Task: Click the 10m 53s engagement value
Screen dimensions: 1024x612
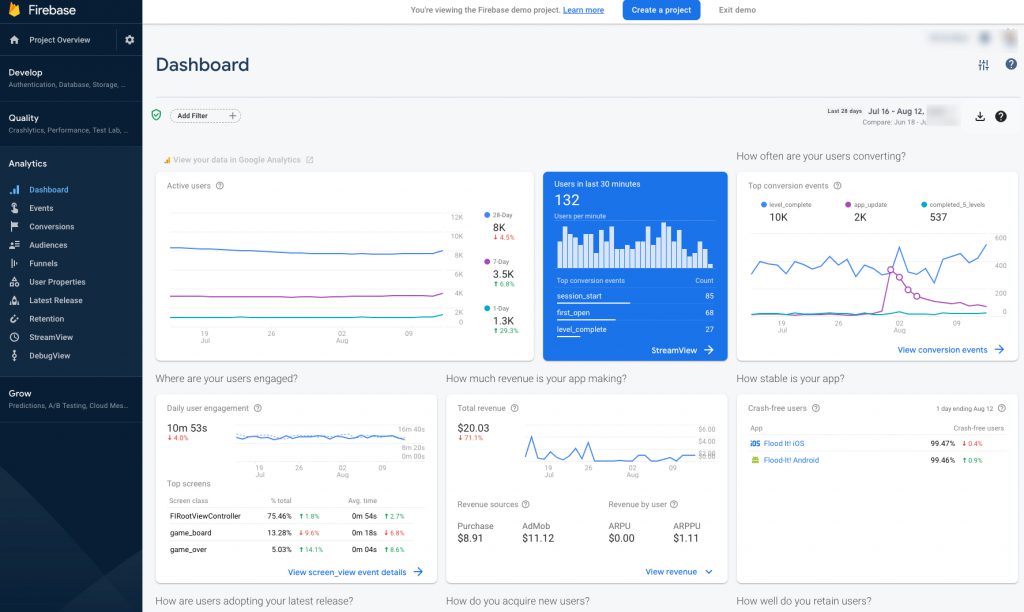Action: coord(187,428)
